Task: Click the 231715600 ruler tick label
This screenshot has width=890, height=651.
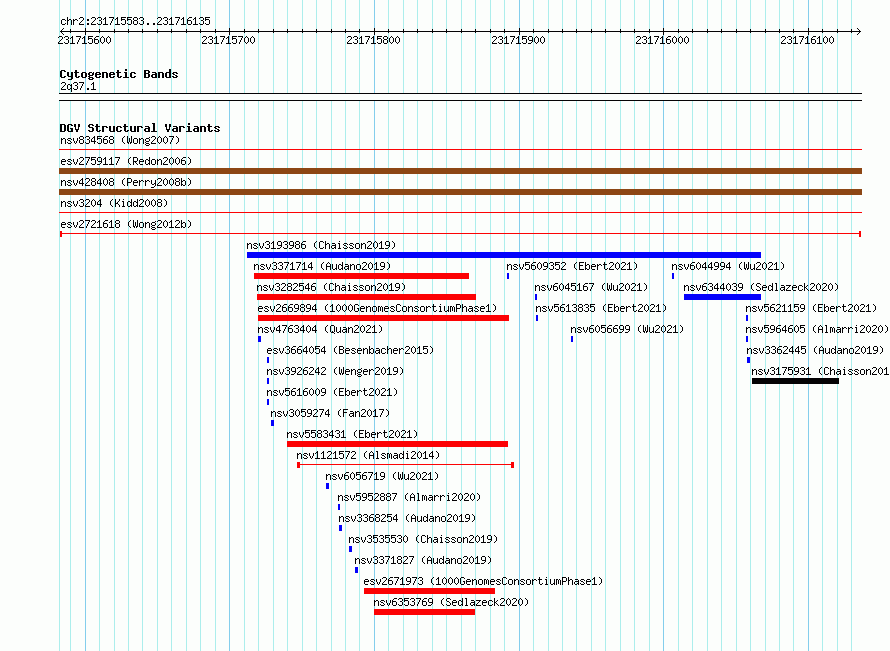Action: tap(85, 40)
